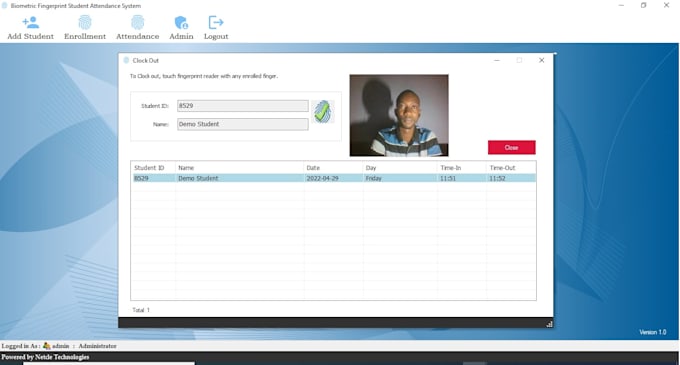Image resolution: width=680 pixels, height=365 pixels.
Task: Click the Administrator status bar text
Action: point(97,346)
